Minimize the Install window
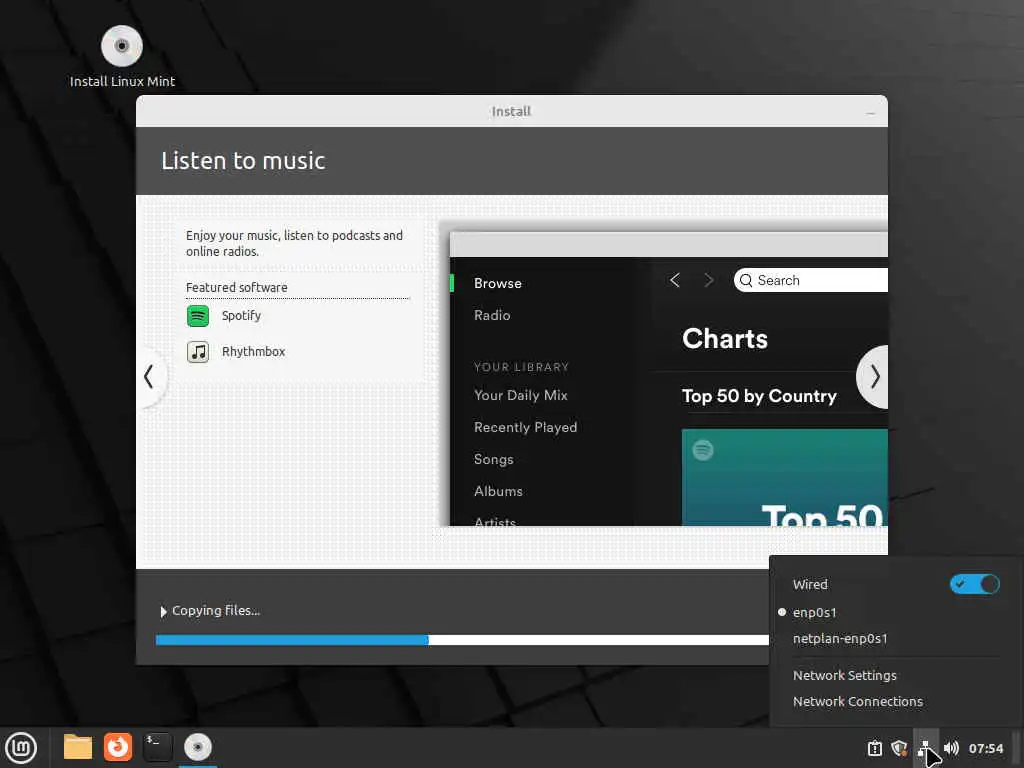This screenshot has width=1024, height=768. click(871, 112)
